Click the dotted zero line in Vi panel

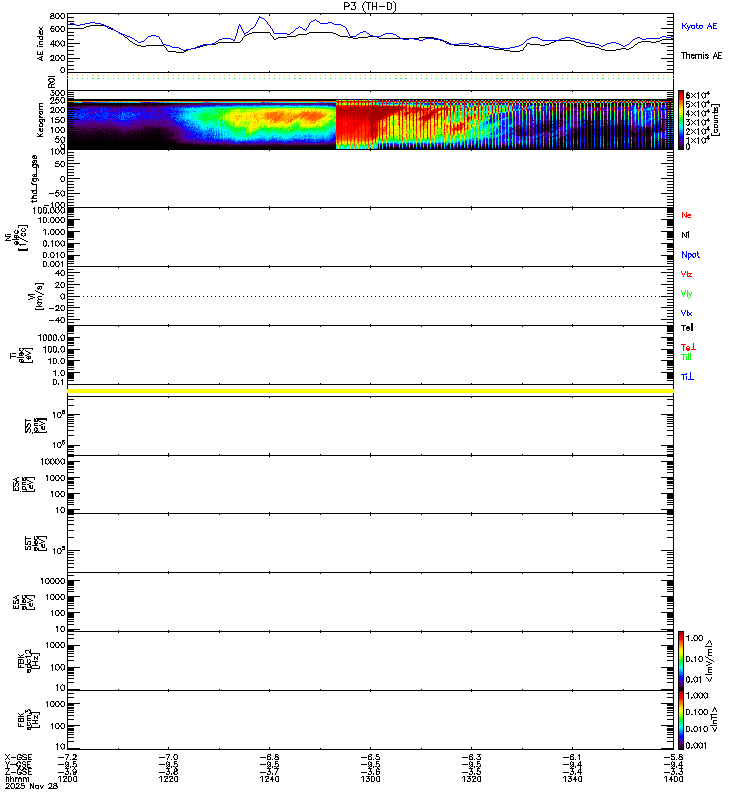click(x=370, y=296)
